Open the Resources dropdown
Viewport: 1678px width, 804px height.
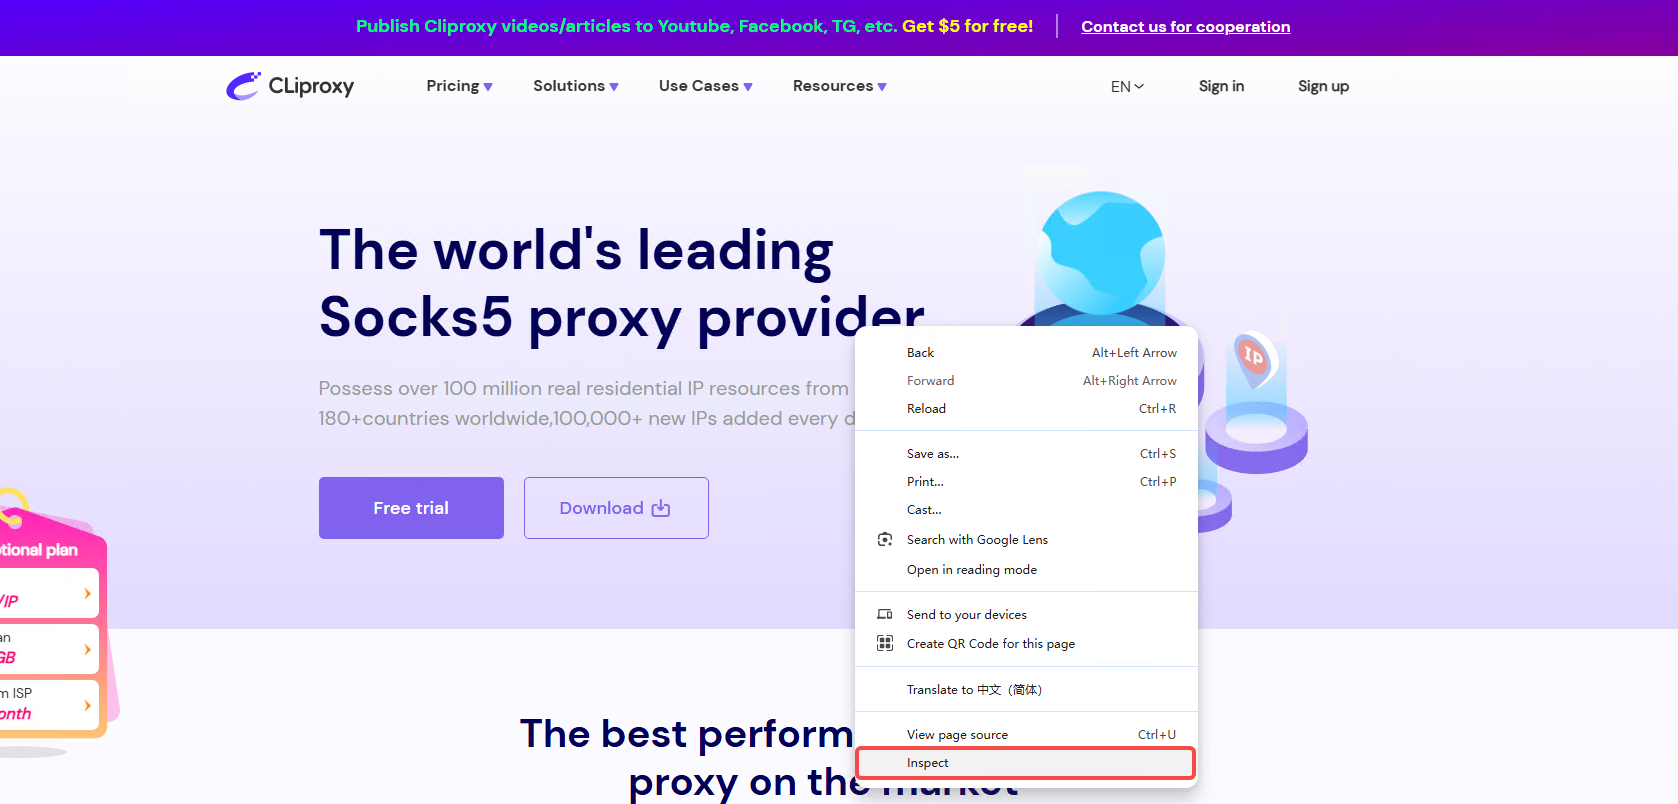click(x=840, y=86)
